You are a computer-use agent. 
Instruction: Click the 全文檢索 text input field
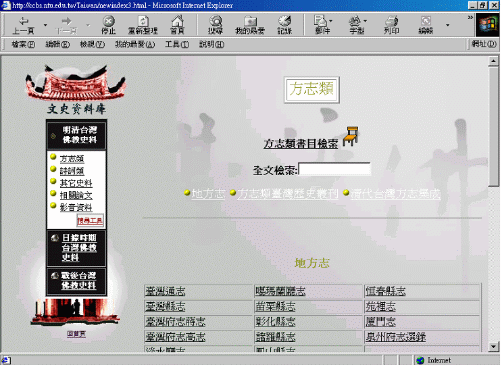pos(334,169)
